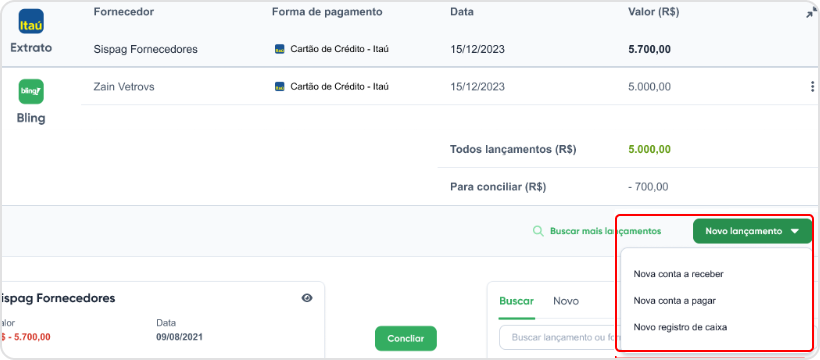Click the collapse arrows icon at top right
Viewport: 820px width, 360px height.
point(812,14)
